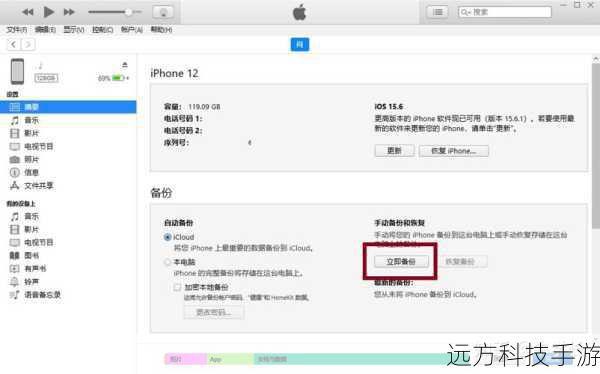600x374 pixels.
Task: Select the blue device tab at top center
Action: click(x=300, y=44)
